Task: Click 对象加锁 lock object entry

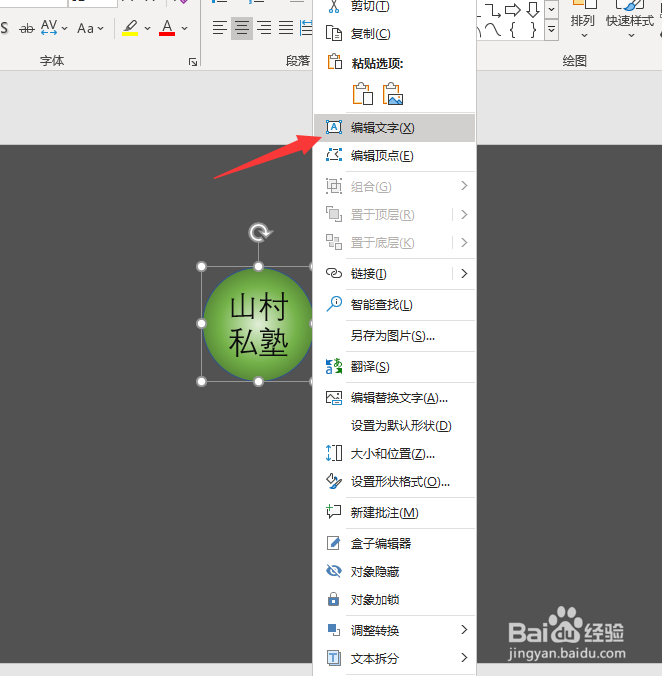Action: pos(394,599)
